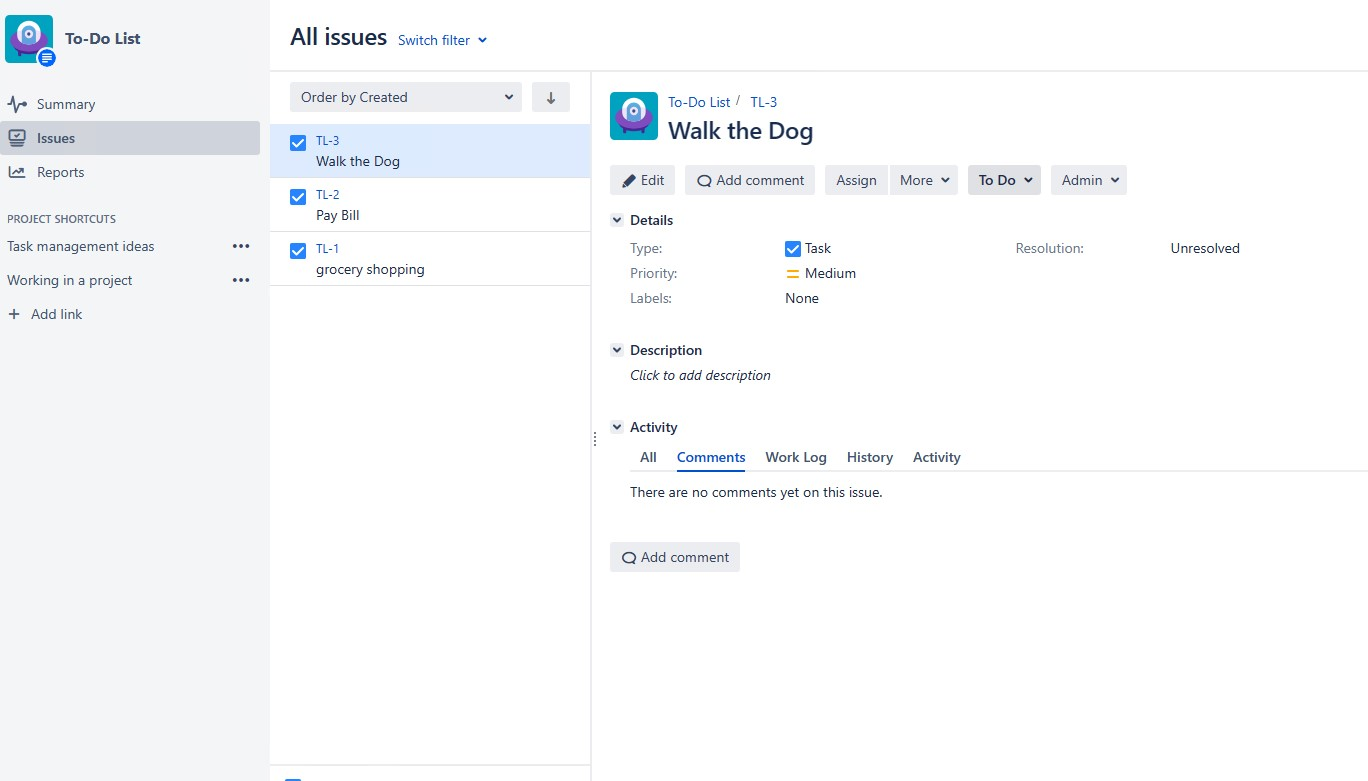Click the Task type icon in Details

(x=791, y=248)
